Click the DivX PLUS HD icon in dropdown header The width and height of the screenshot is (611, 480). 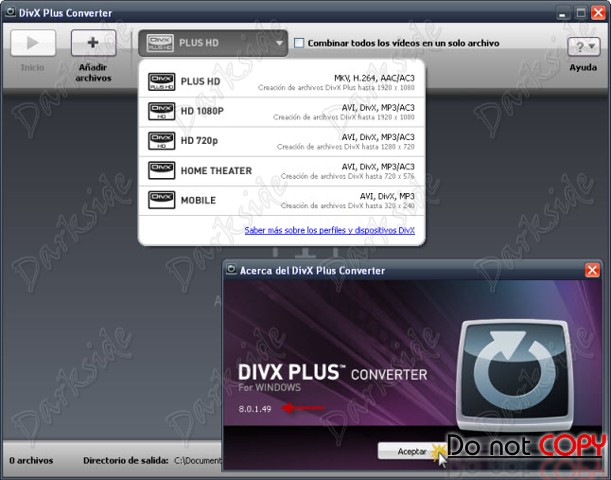160,43
